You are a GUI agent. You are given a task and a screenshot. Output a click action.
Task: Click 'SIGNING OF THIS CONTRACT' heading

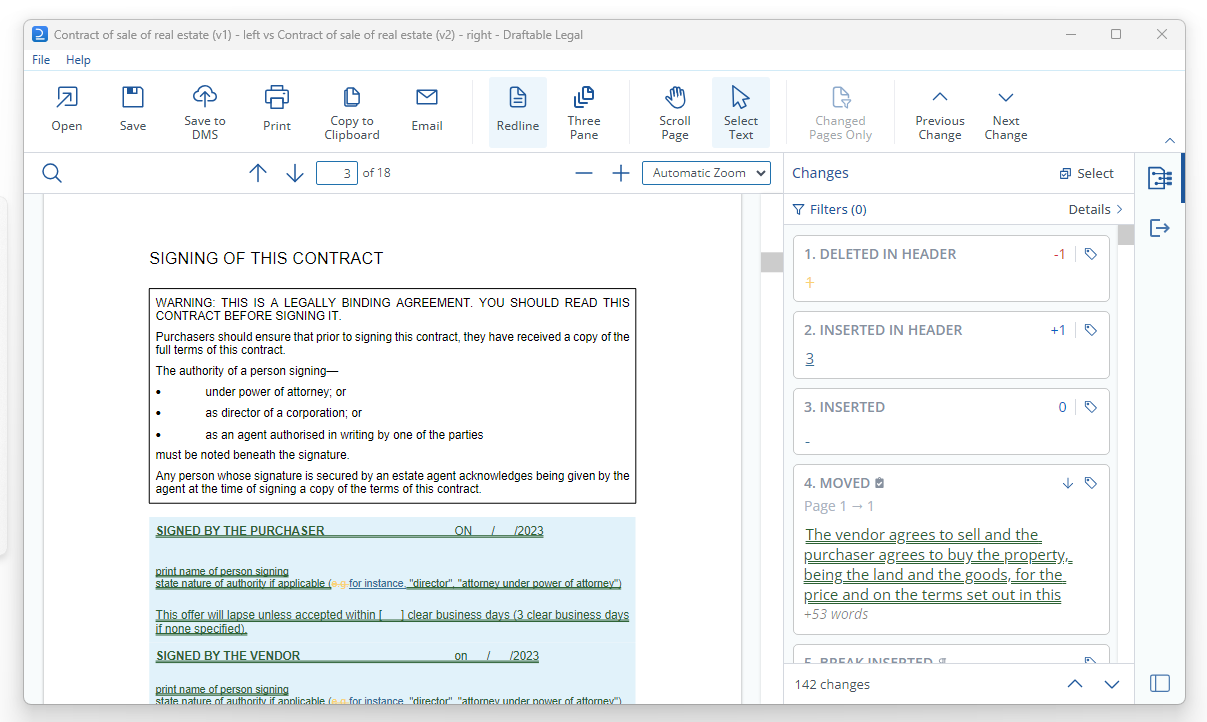[x=266, y=258]
